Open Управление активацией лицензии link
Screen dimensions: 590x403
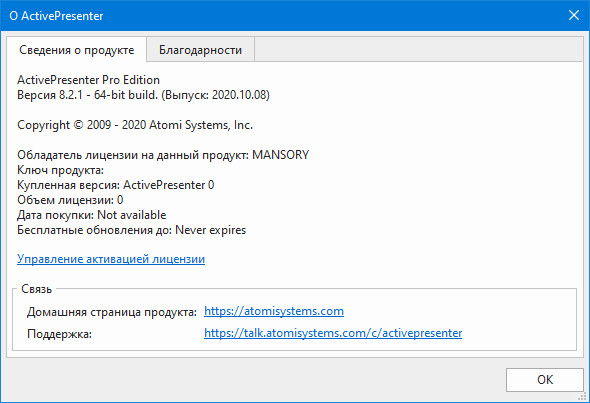(x=111, y=259)
